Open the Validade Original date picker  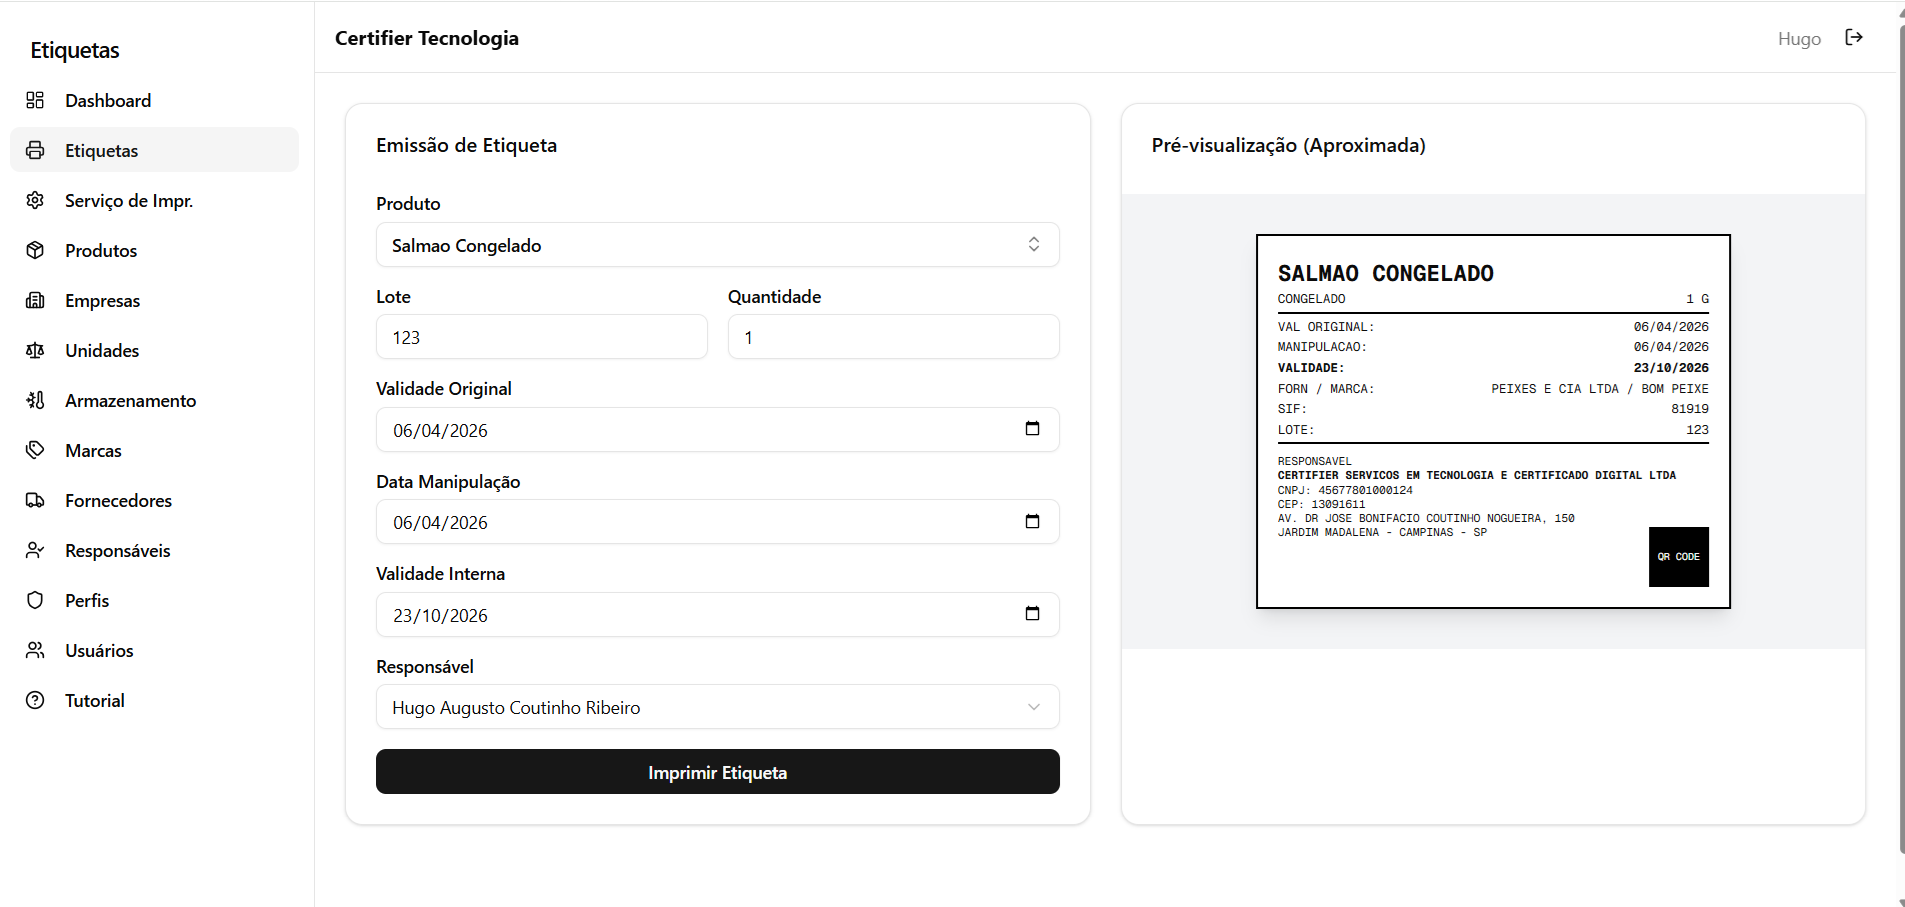click(1034, 429)
